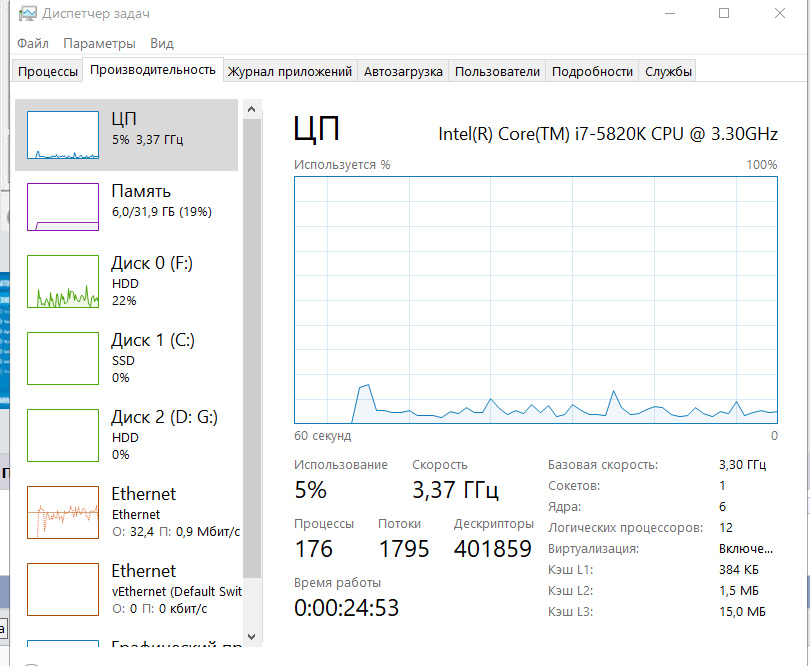
Task: Click the 'Базовая скорость:' label
Action: pyautogui.click(x=603, y=465)
